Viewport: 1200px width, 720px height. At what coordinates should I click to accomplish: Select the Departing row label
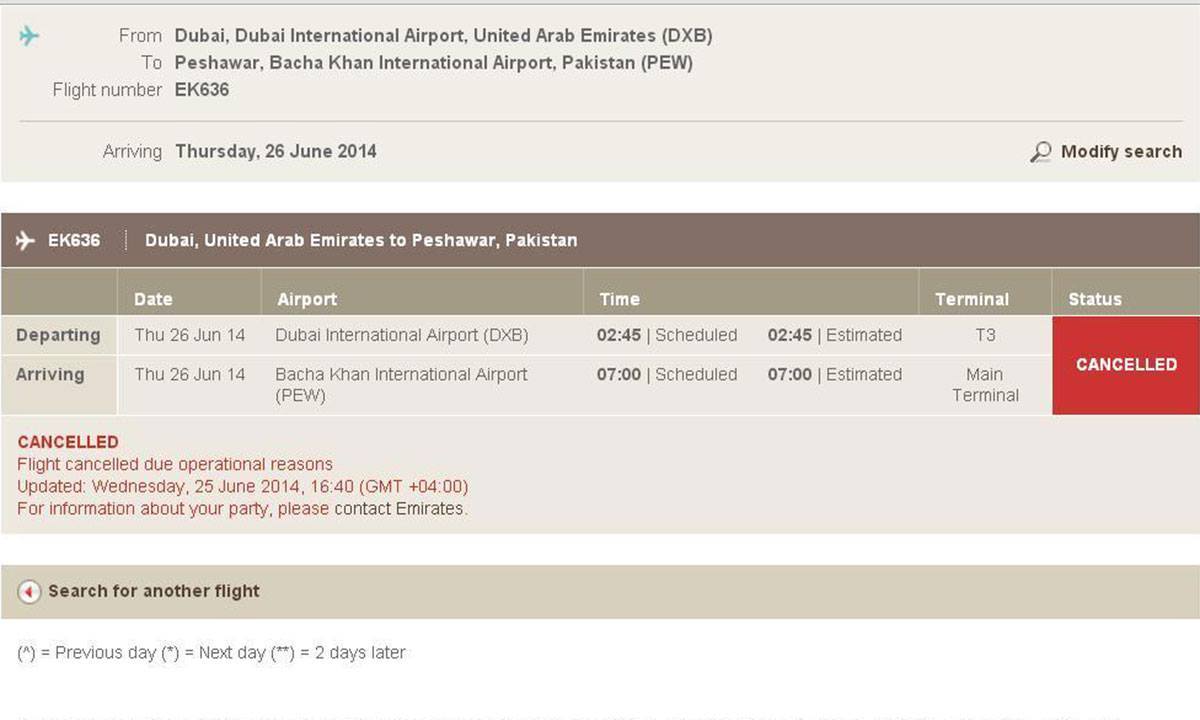(x=58, y=335)
